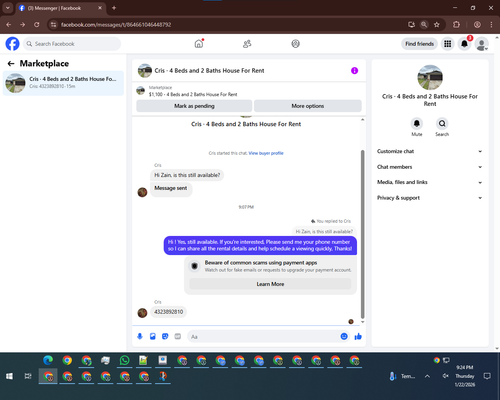The height and width of the screenshot is (400, 500).
Task: Choose a GIF icon in composer
Action: (x=178, y=336)
